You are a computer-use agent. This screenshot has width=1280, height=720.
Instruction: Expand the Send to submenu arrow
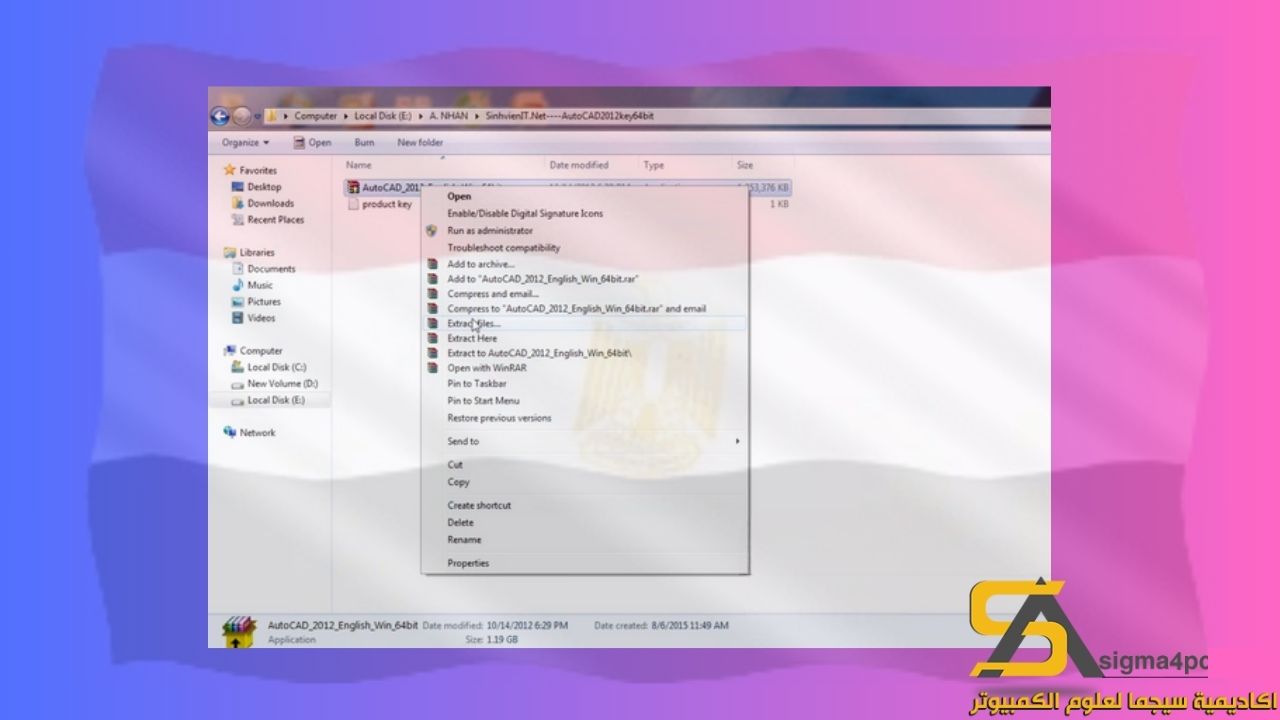tap(738, 441)
